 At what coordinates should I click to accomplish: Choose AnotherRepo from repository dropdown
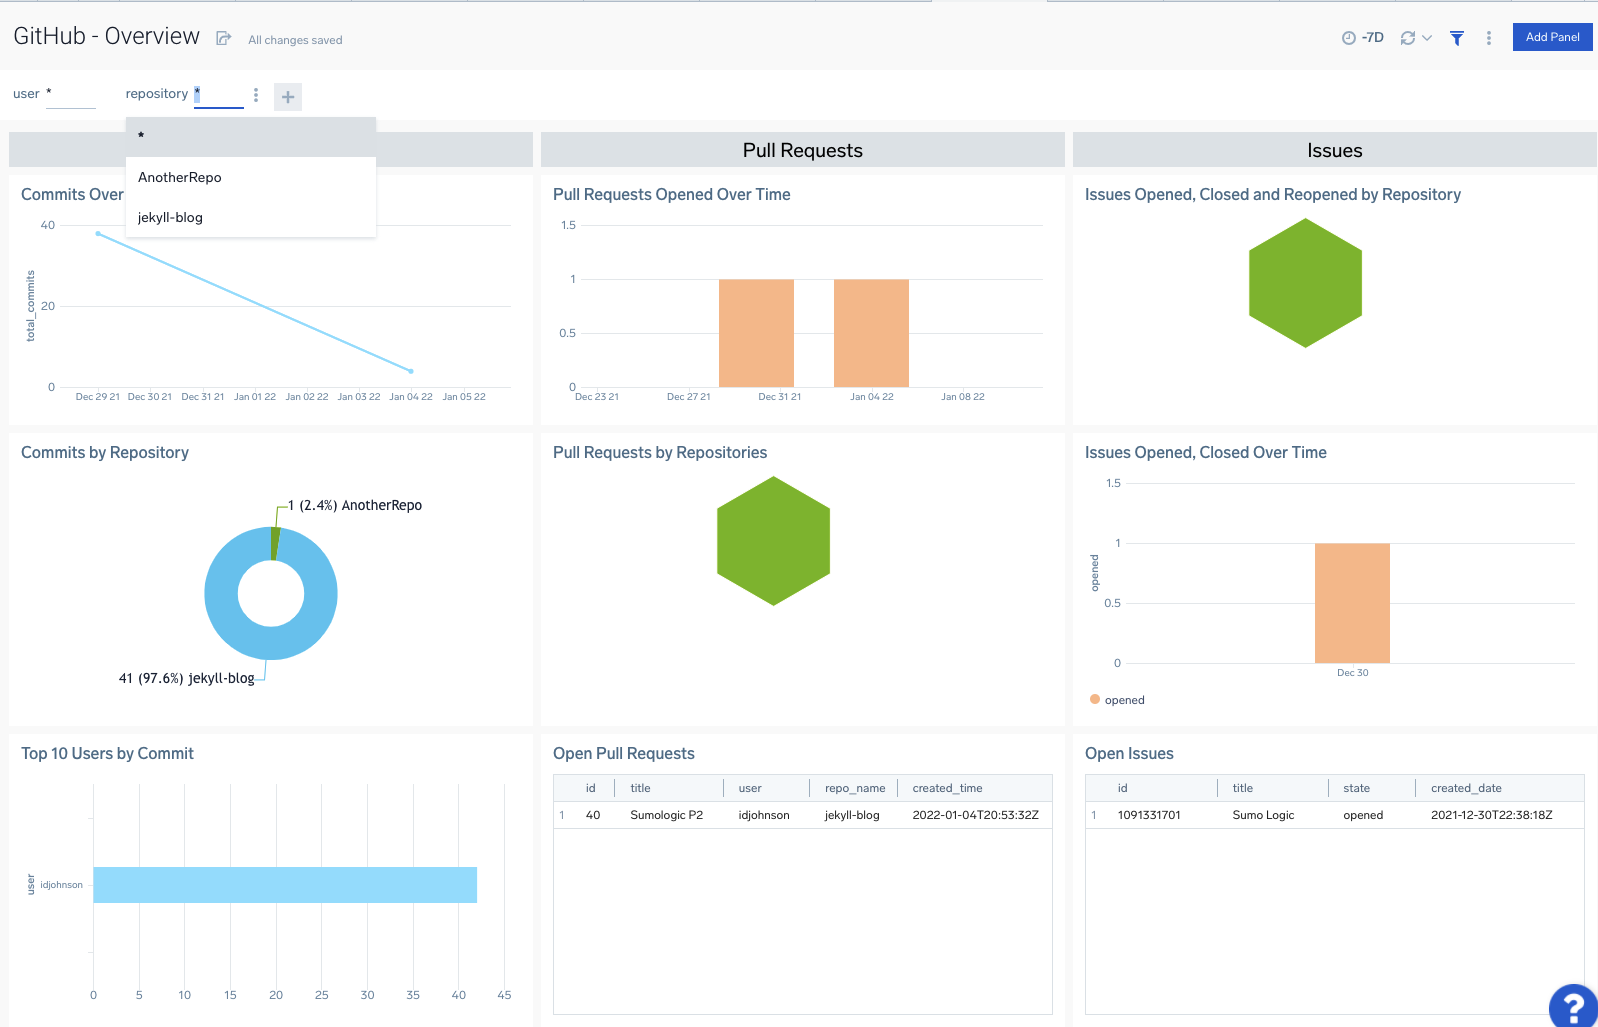(251, 177)
